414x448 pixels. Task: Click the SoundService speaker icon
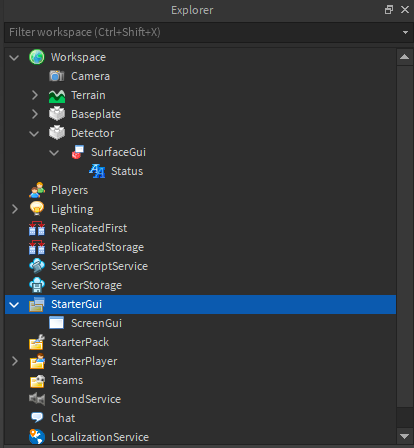pos(37,399)
